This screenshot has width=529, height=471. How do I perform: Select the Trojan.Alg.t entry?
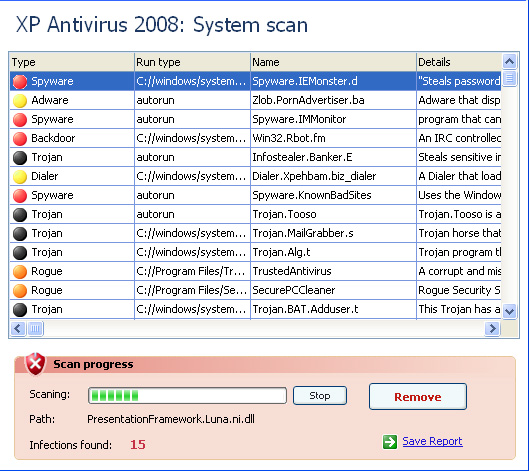click(333, 252)
